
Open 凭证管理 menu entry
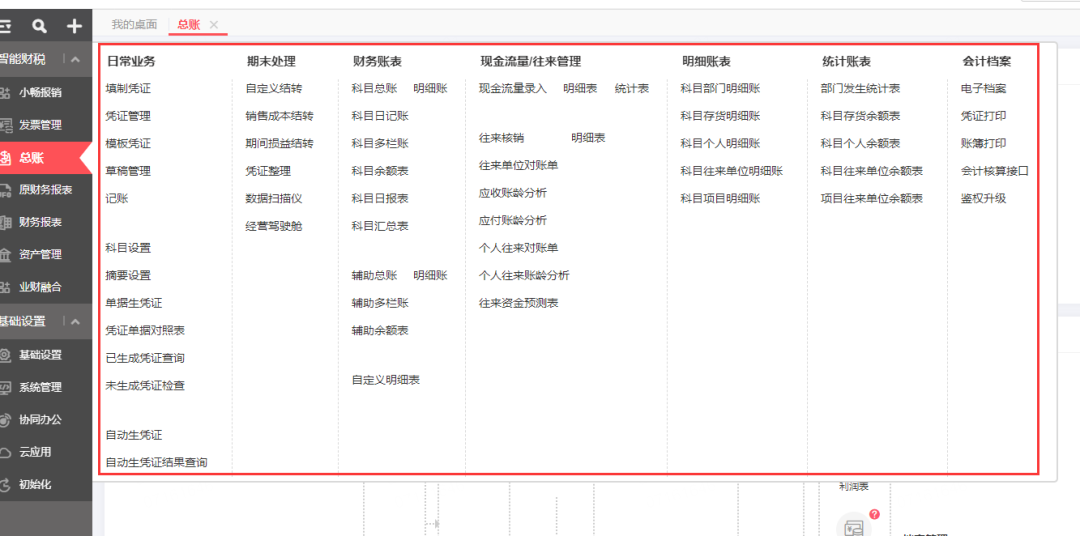pyautogui.click(x=128, y=116)
